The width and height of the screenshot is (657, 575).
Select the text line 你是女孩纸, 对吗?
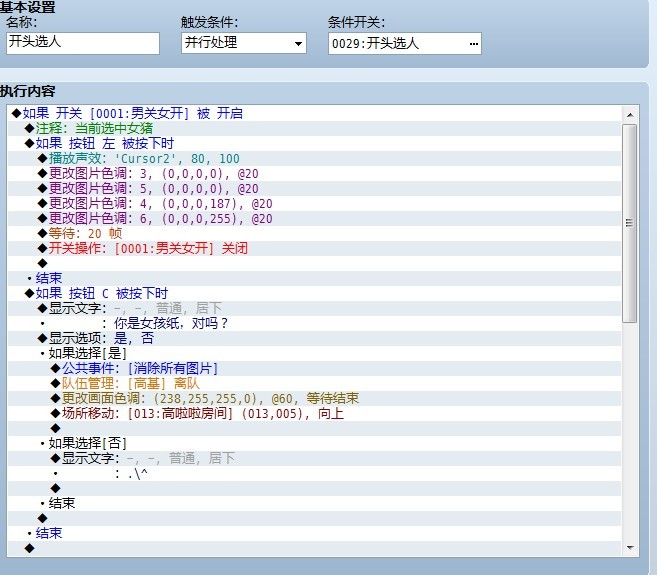(x=314, y=323)
